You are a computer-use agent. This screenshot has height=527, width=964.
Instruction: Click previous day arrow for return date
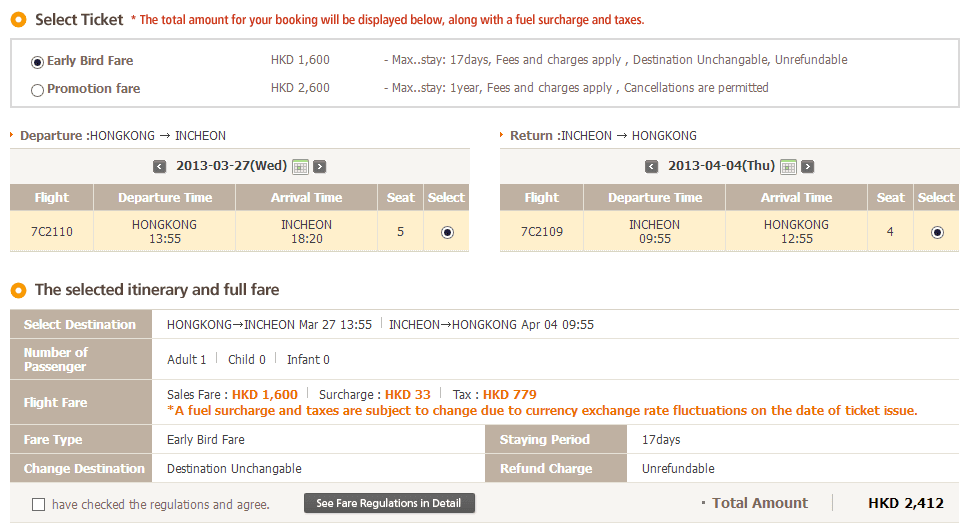coord(652,167)
